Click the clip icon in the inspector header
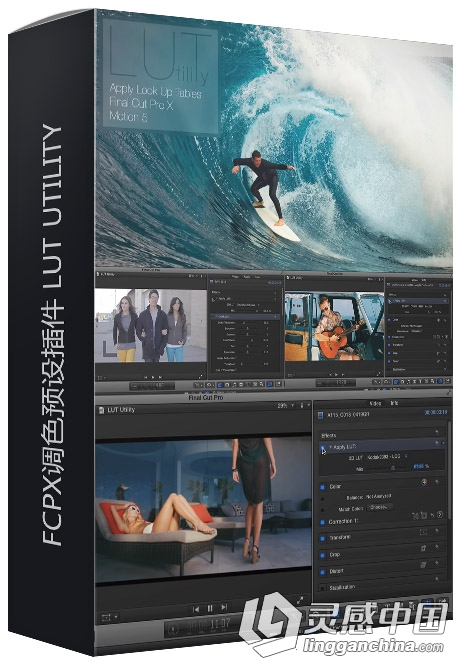460x667 pixels. (320, 415)
